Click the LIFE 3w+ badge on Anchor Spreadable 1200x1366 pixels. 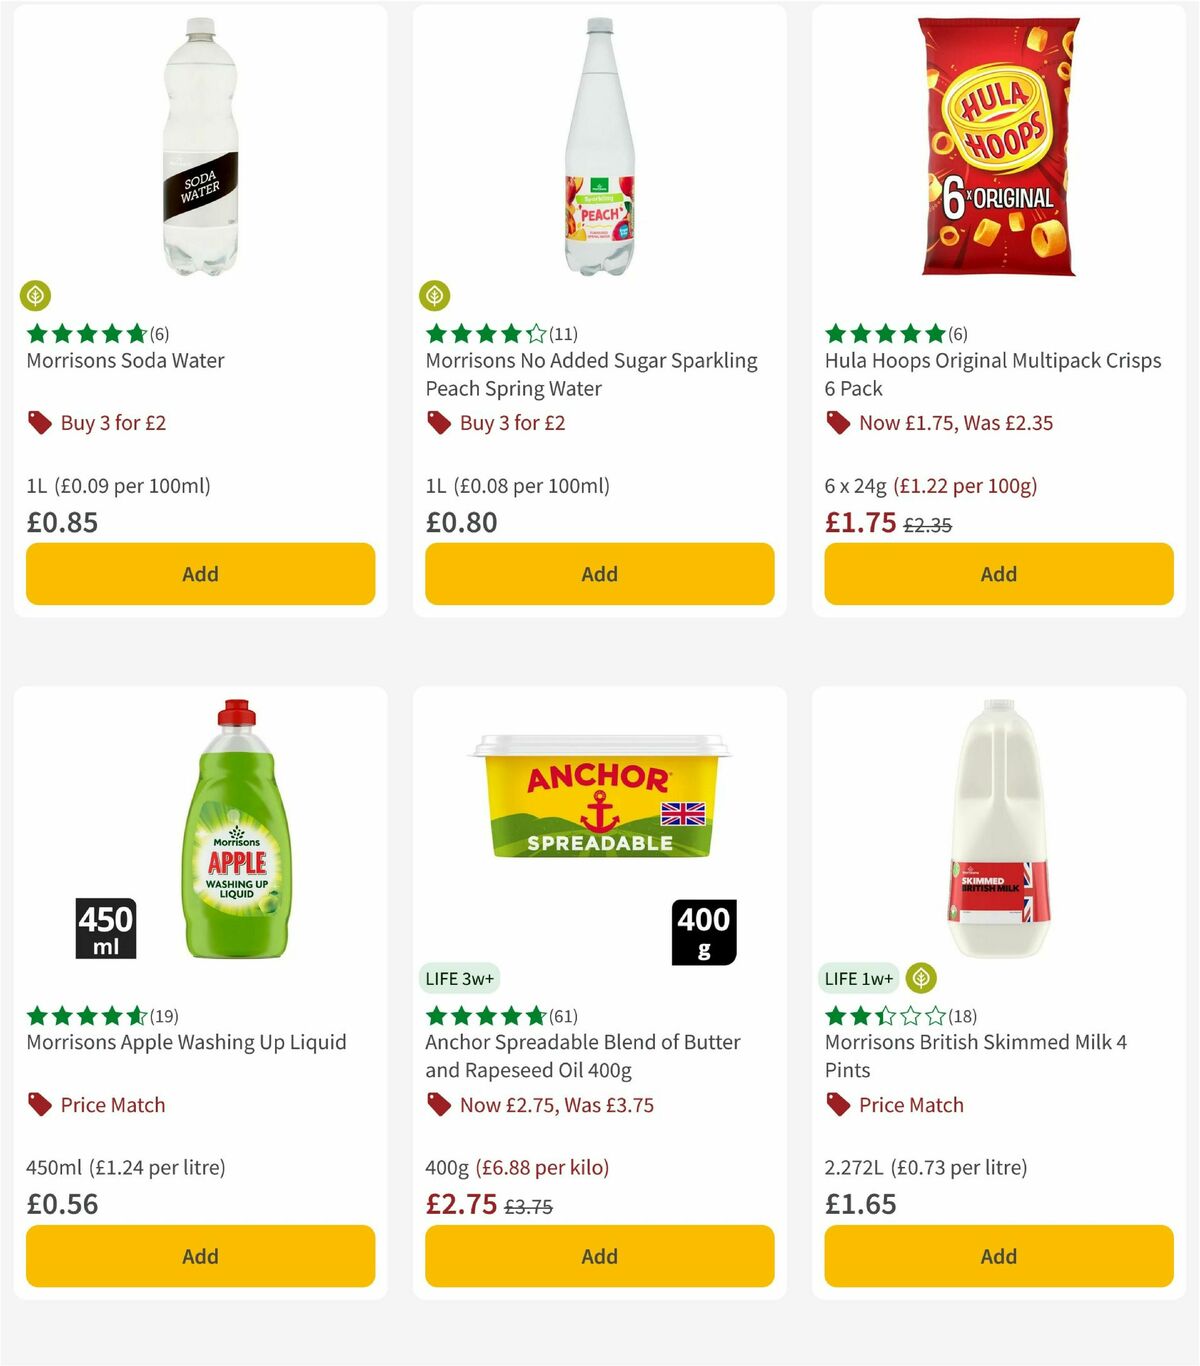pyautogui.click(x=460, y=979)
